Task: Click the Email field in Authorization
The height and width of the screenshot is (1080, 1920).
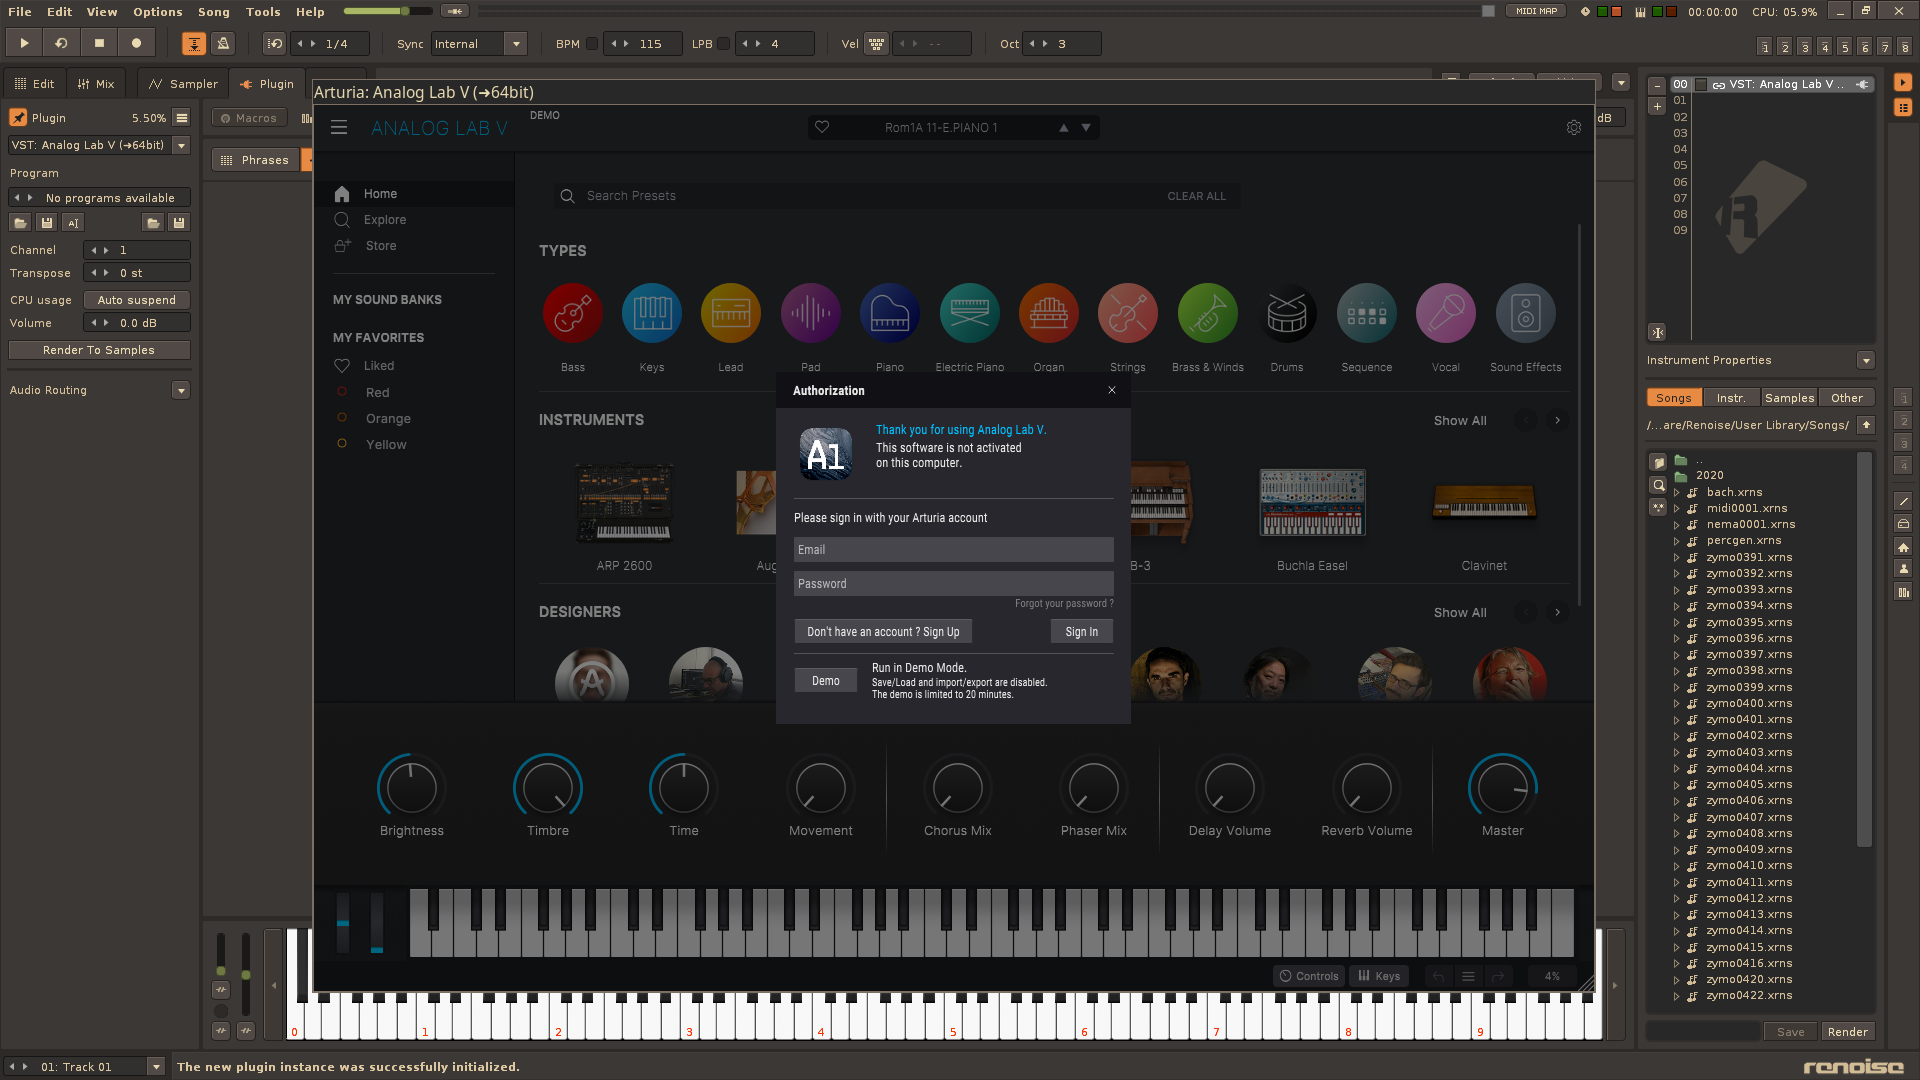Action: click(953, 550)
